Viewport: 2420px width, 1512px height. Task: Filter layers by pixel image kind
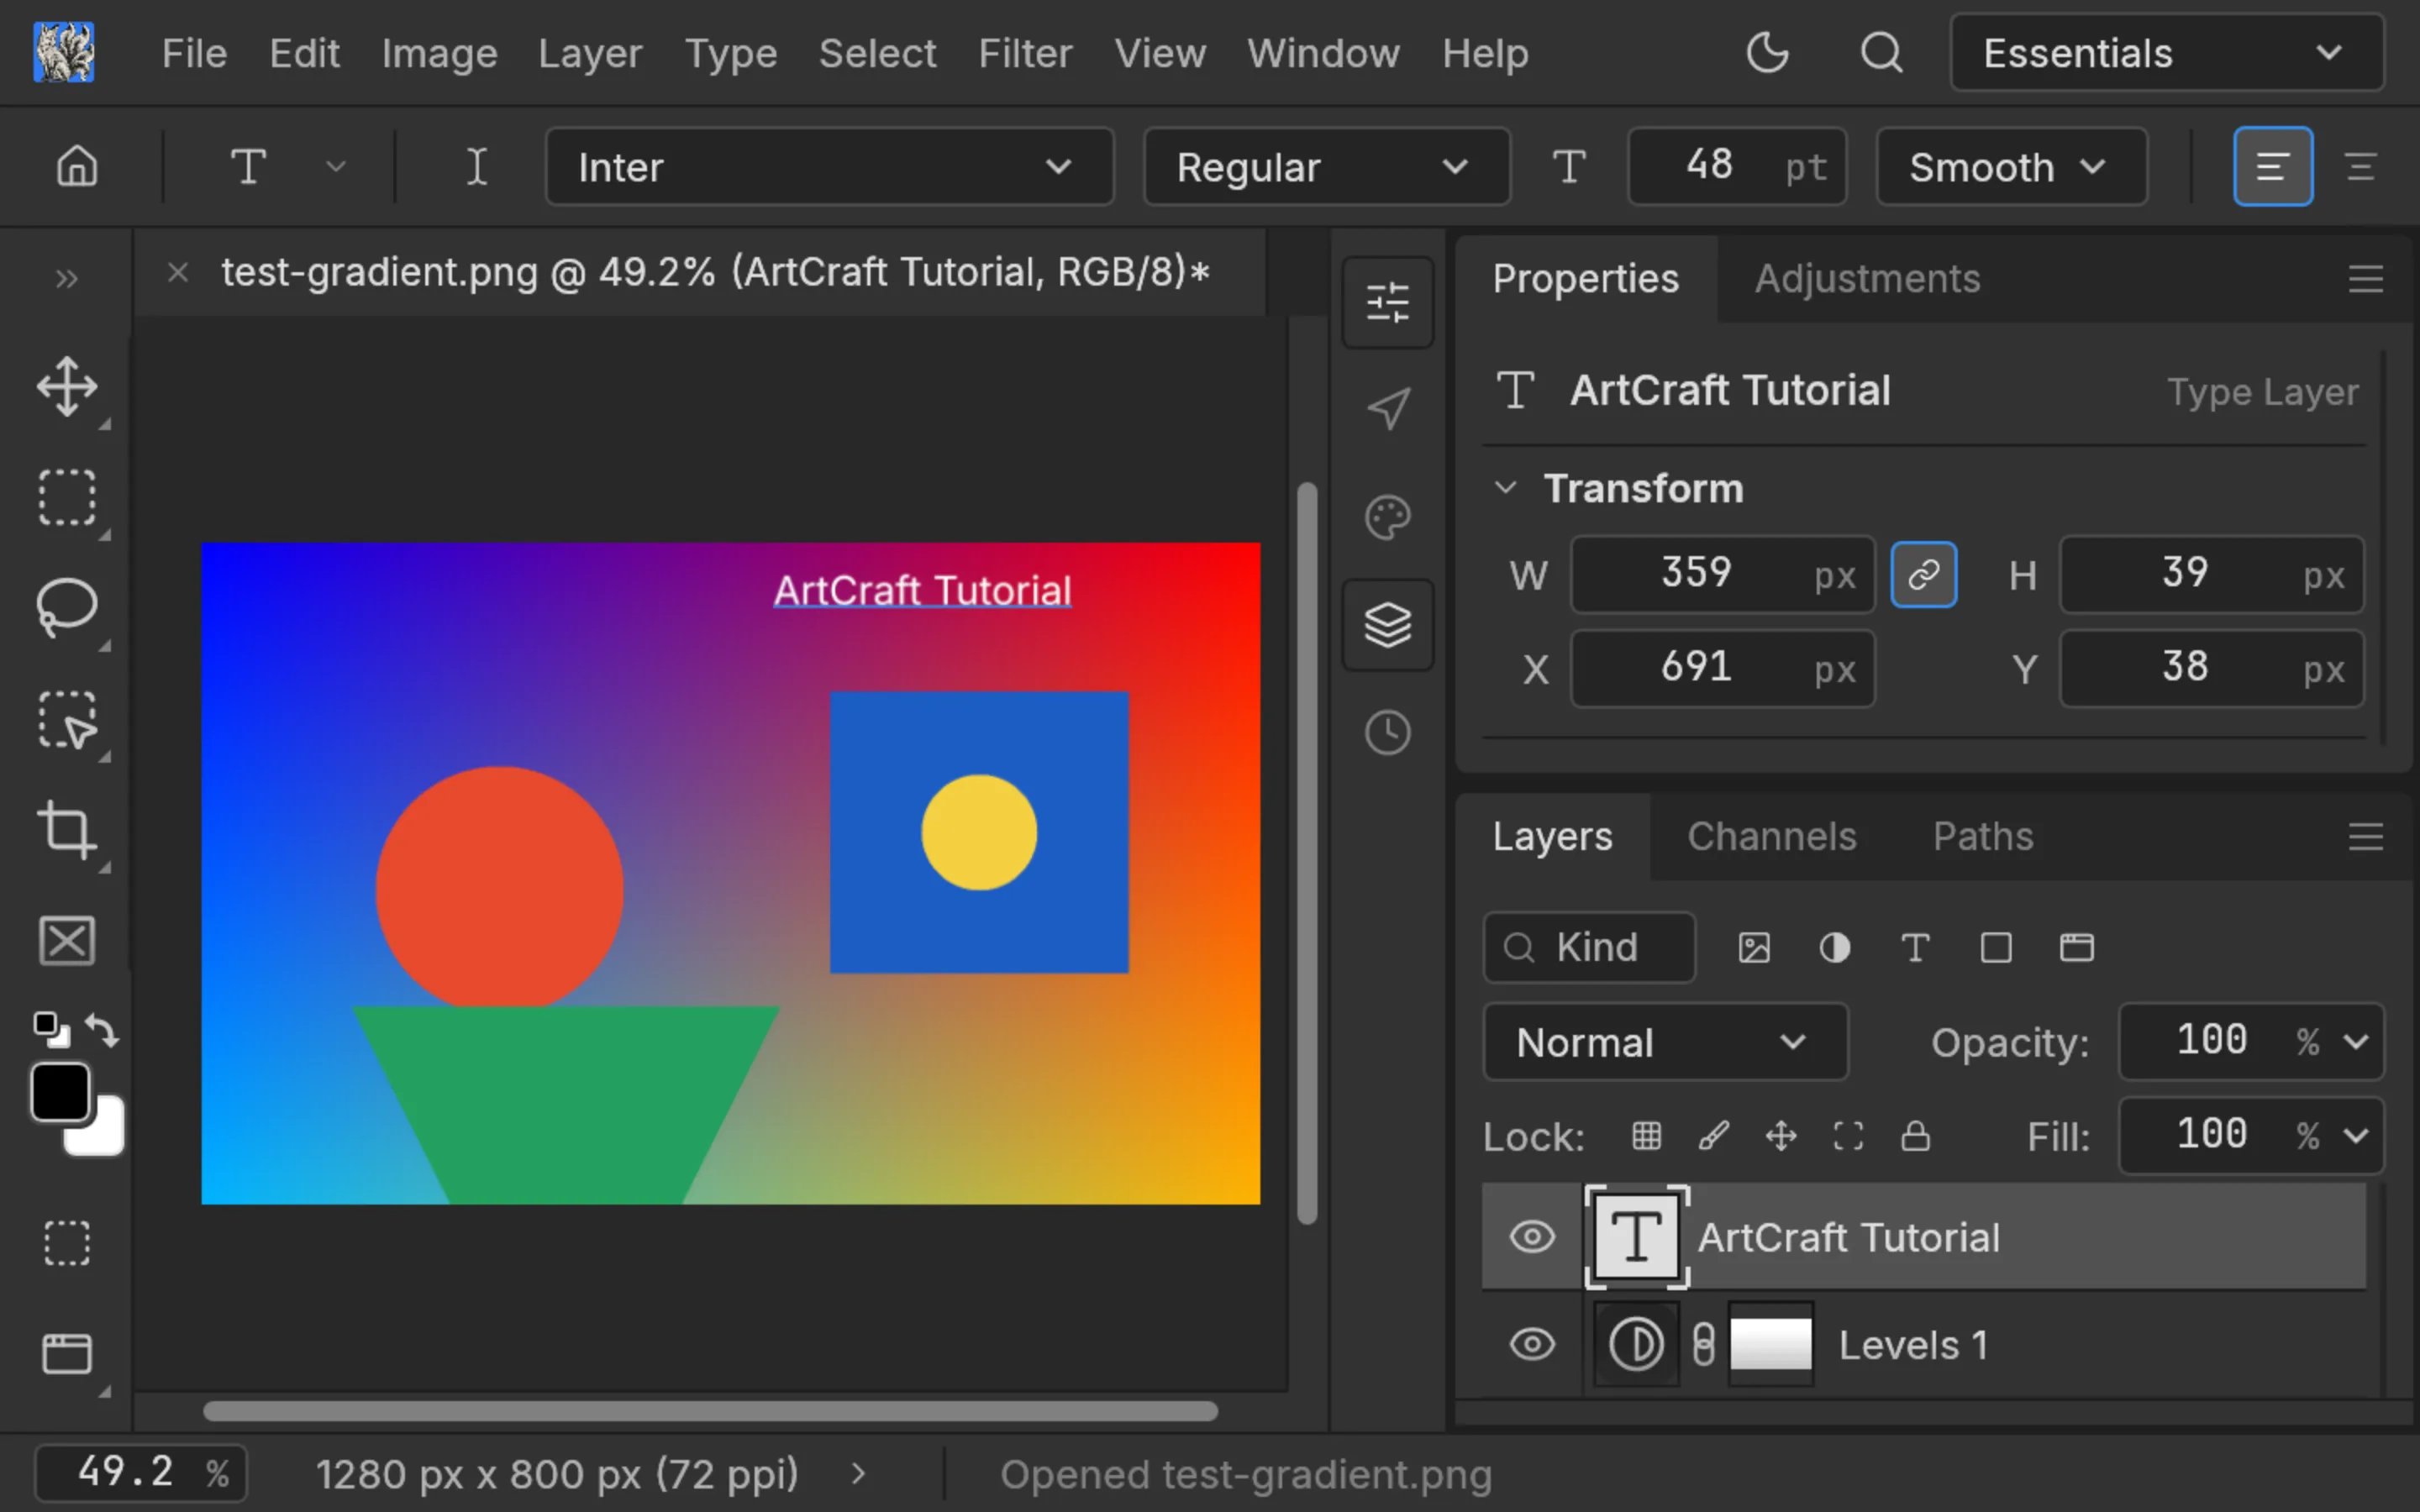[1754, 947]
